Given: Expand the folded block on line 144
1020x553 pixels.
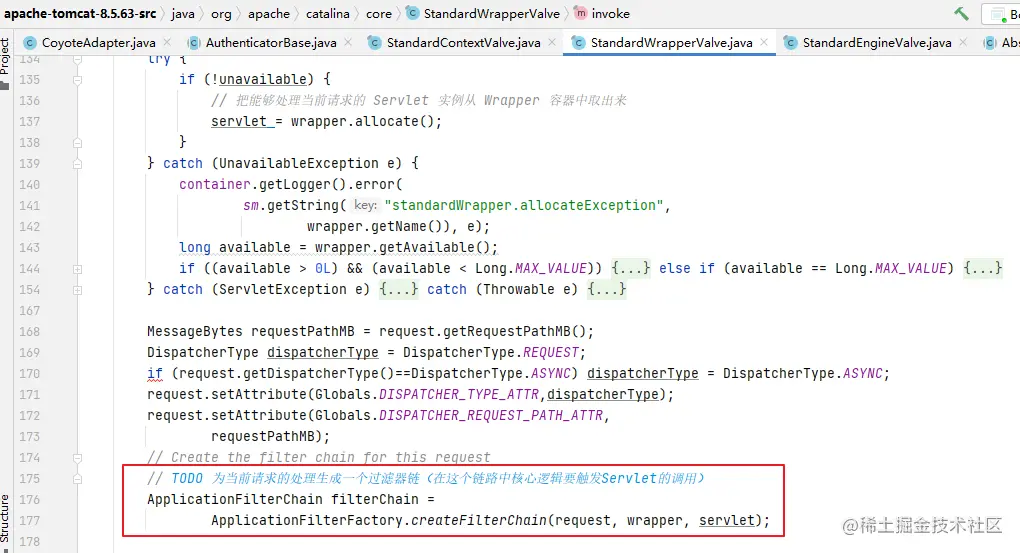Looking at the screenshot, I should [77, 269].
